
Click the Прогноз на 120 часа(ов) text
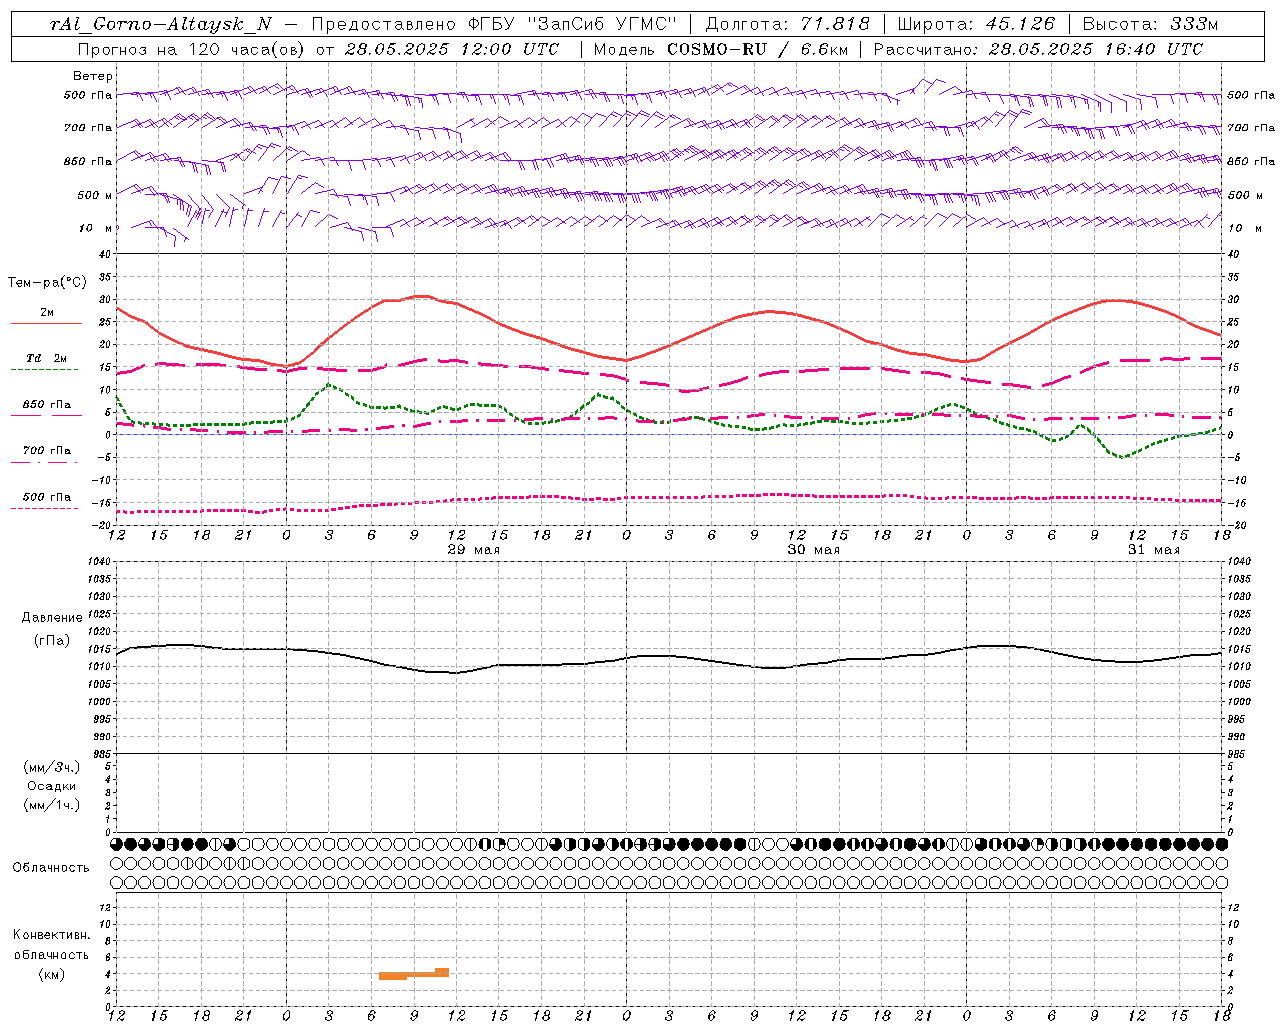tap(193, 49)
